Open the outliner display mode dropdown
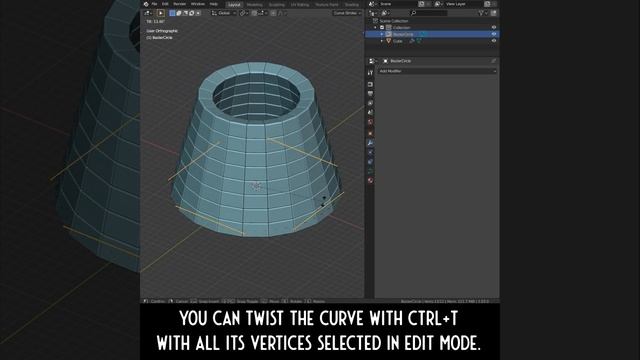The height and width of the screenshot is (360, 640). click(386, 13)
